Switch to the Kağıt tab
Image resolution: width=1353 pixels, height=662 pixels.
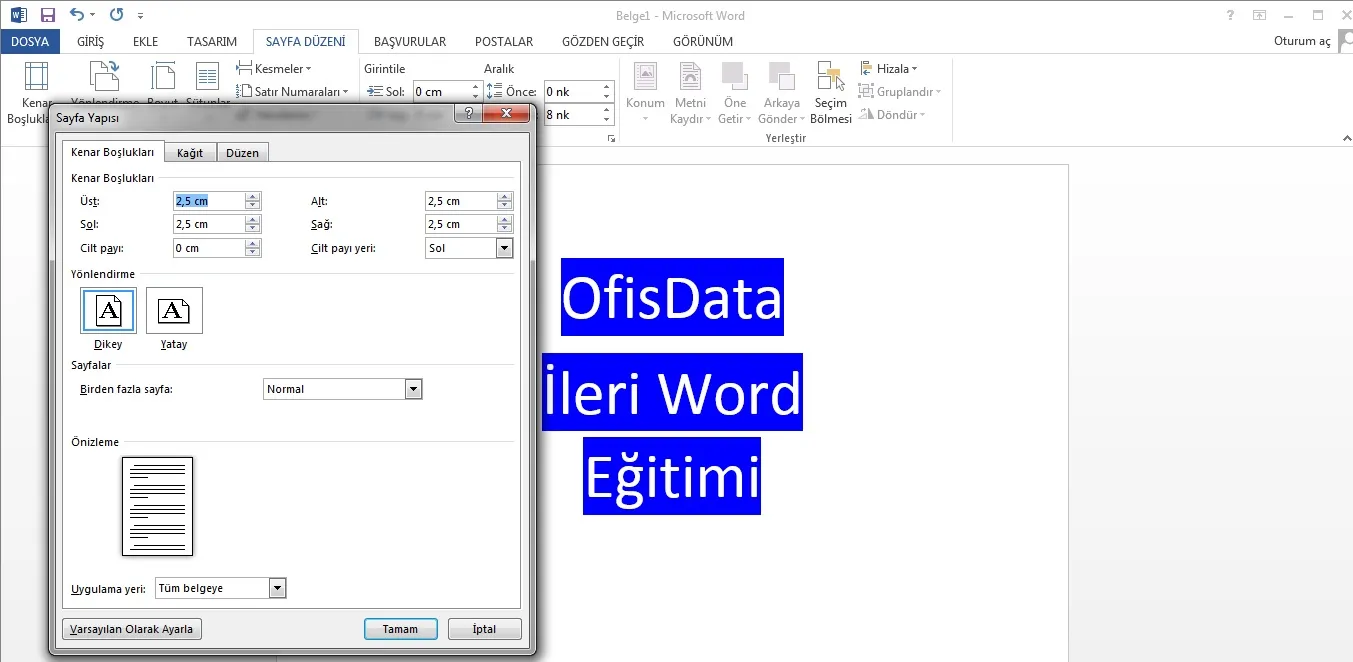click(190, 153)
